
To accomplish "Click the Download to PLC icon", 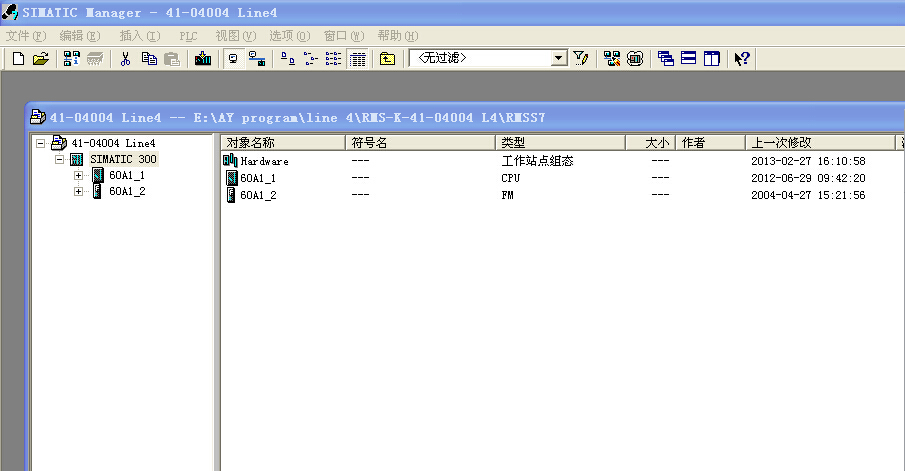I will pos(203,58).
